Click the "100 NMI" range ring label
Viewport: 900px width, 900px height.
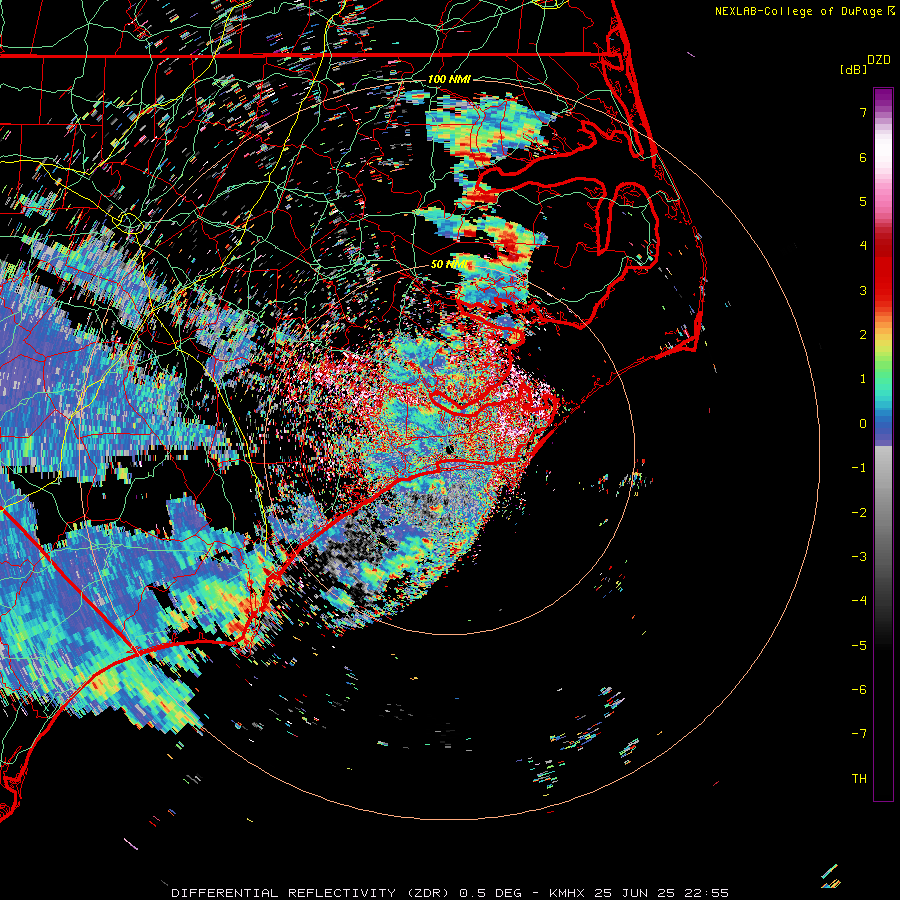449,79
